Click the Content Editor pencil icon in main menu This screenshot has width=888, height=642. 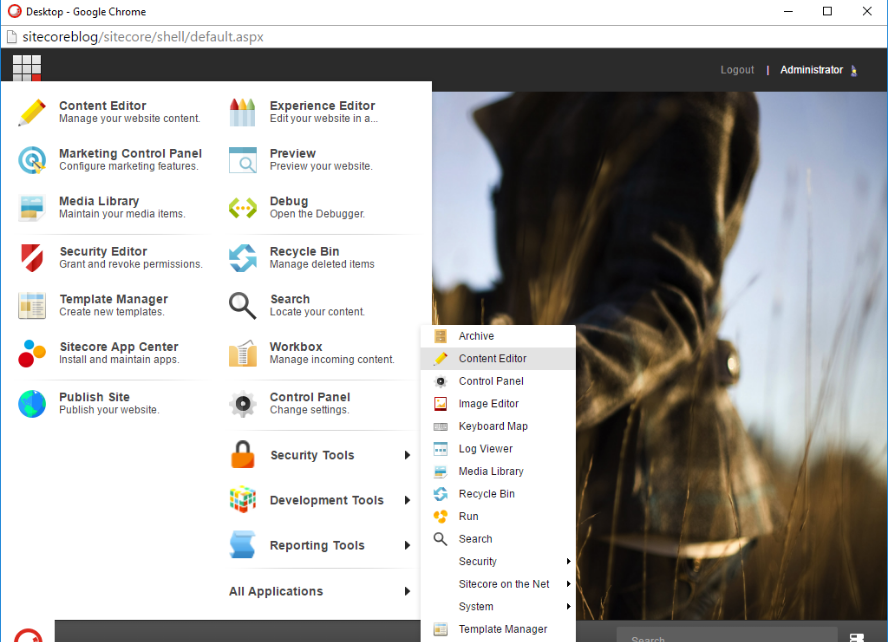coord(32,112)
